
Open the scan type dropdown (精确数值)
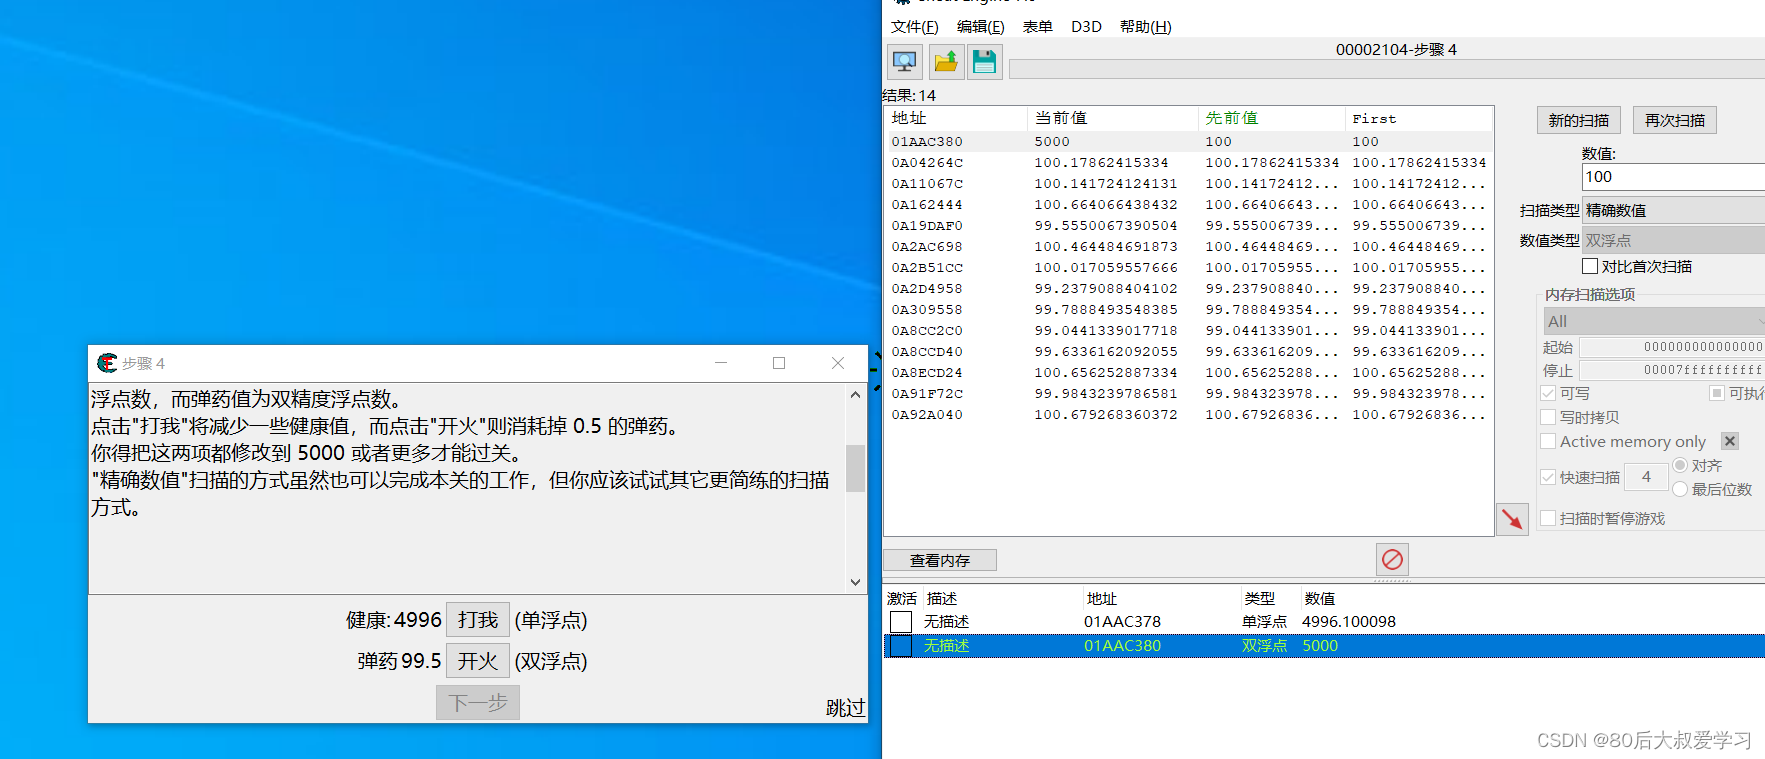pyautogui.click(x=1674, y=210)
